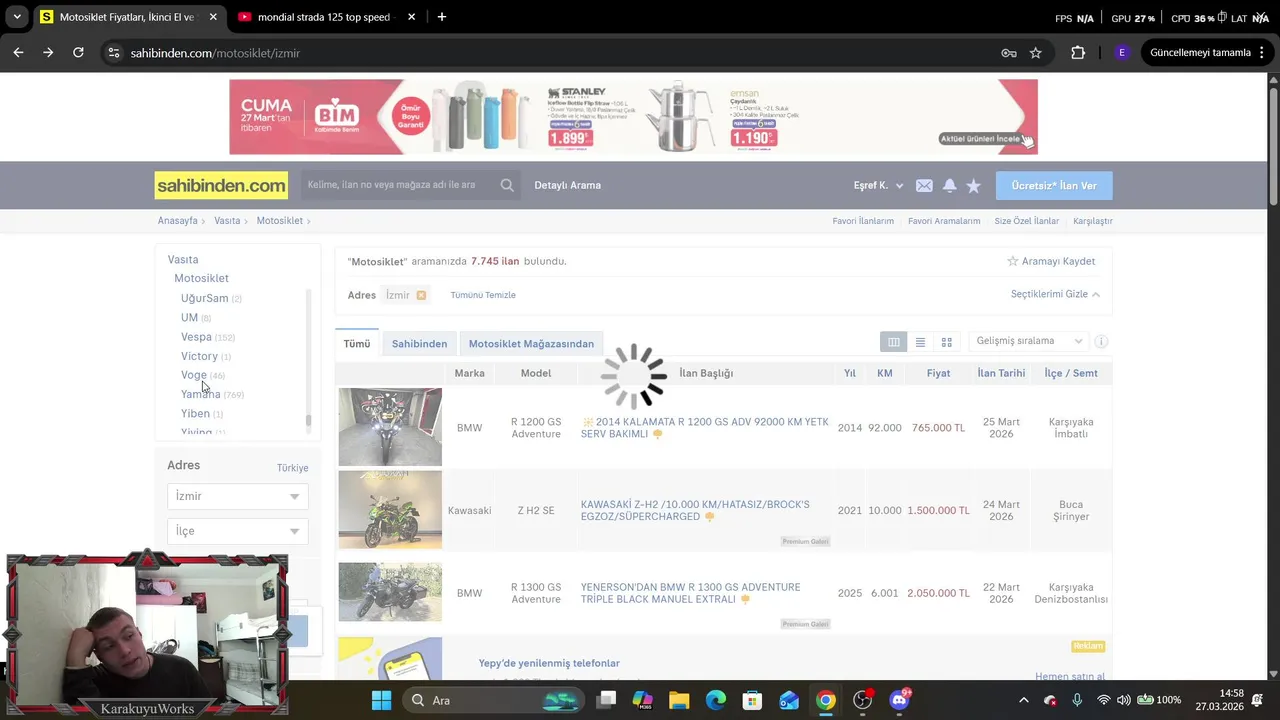This screenshot has height=720, width=1280.
Task: Click Aramayı Kaydet star link
Action: coord(1051,261)
